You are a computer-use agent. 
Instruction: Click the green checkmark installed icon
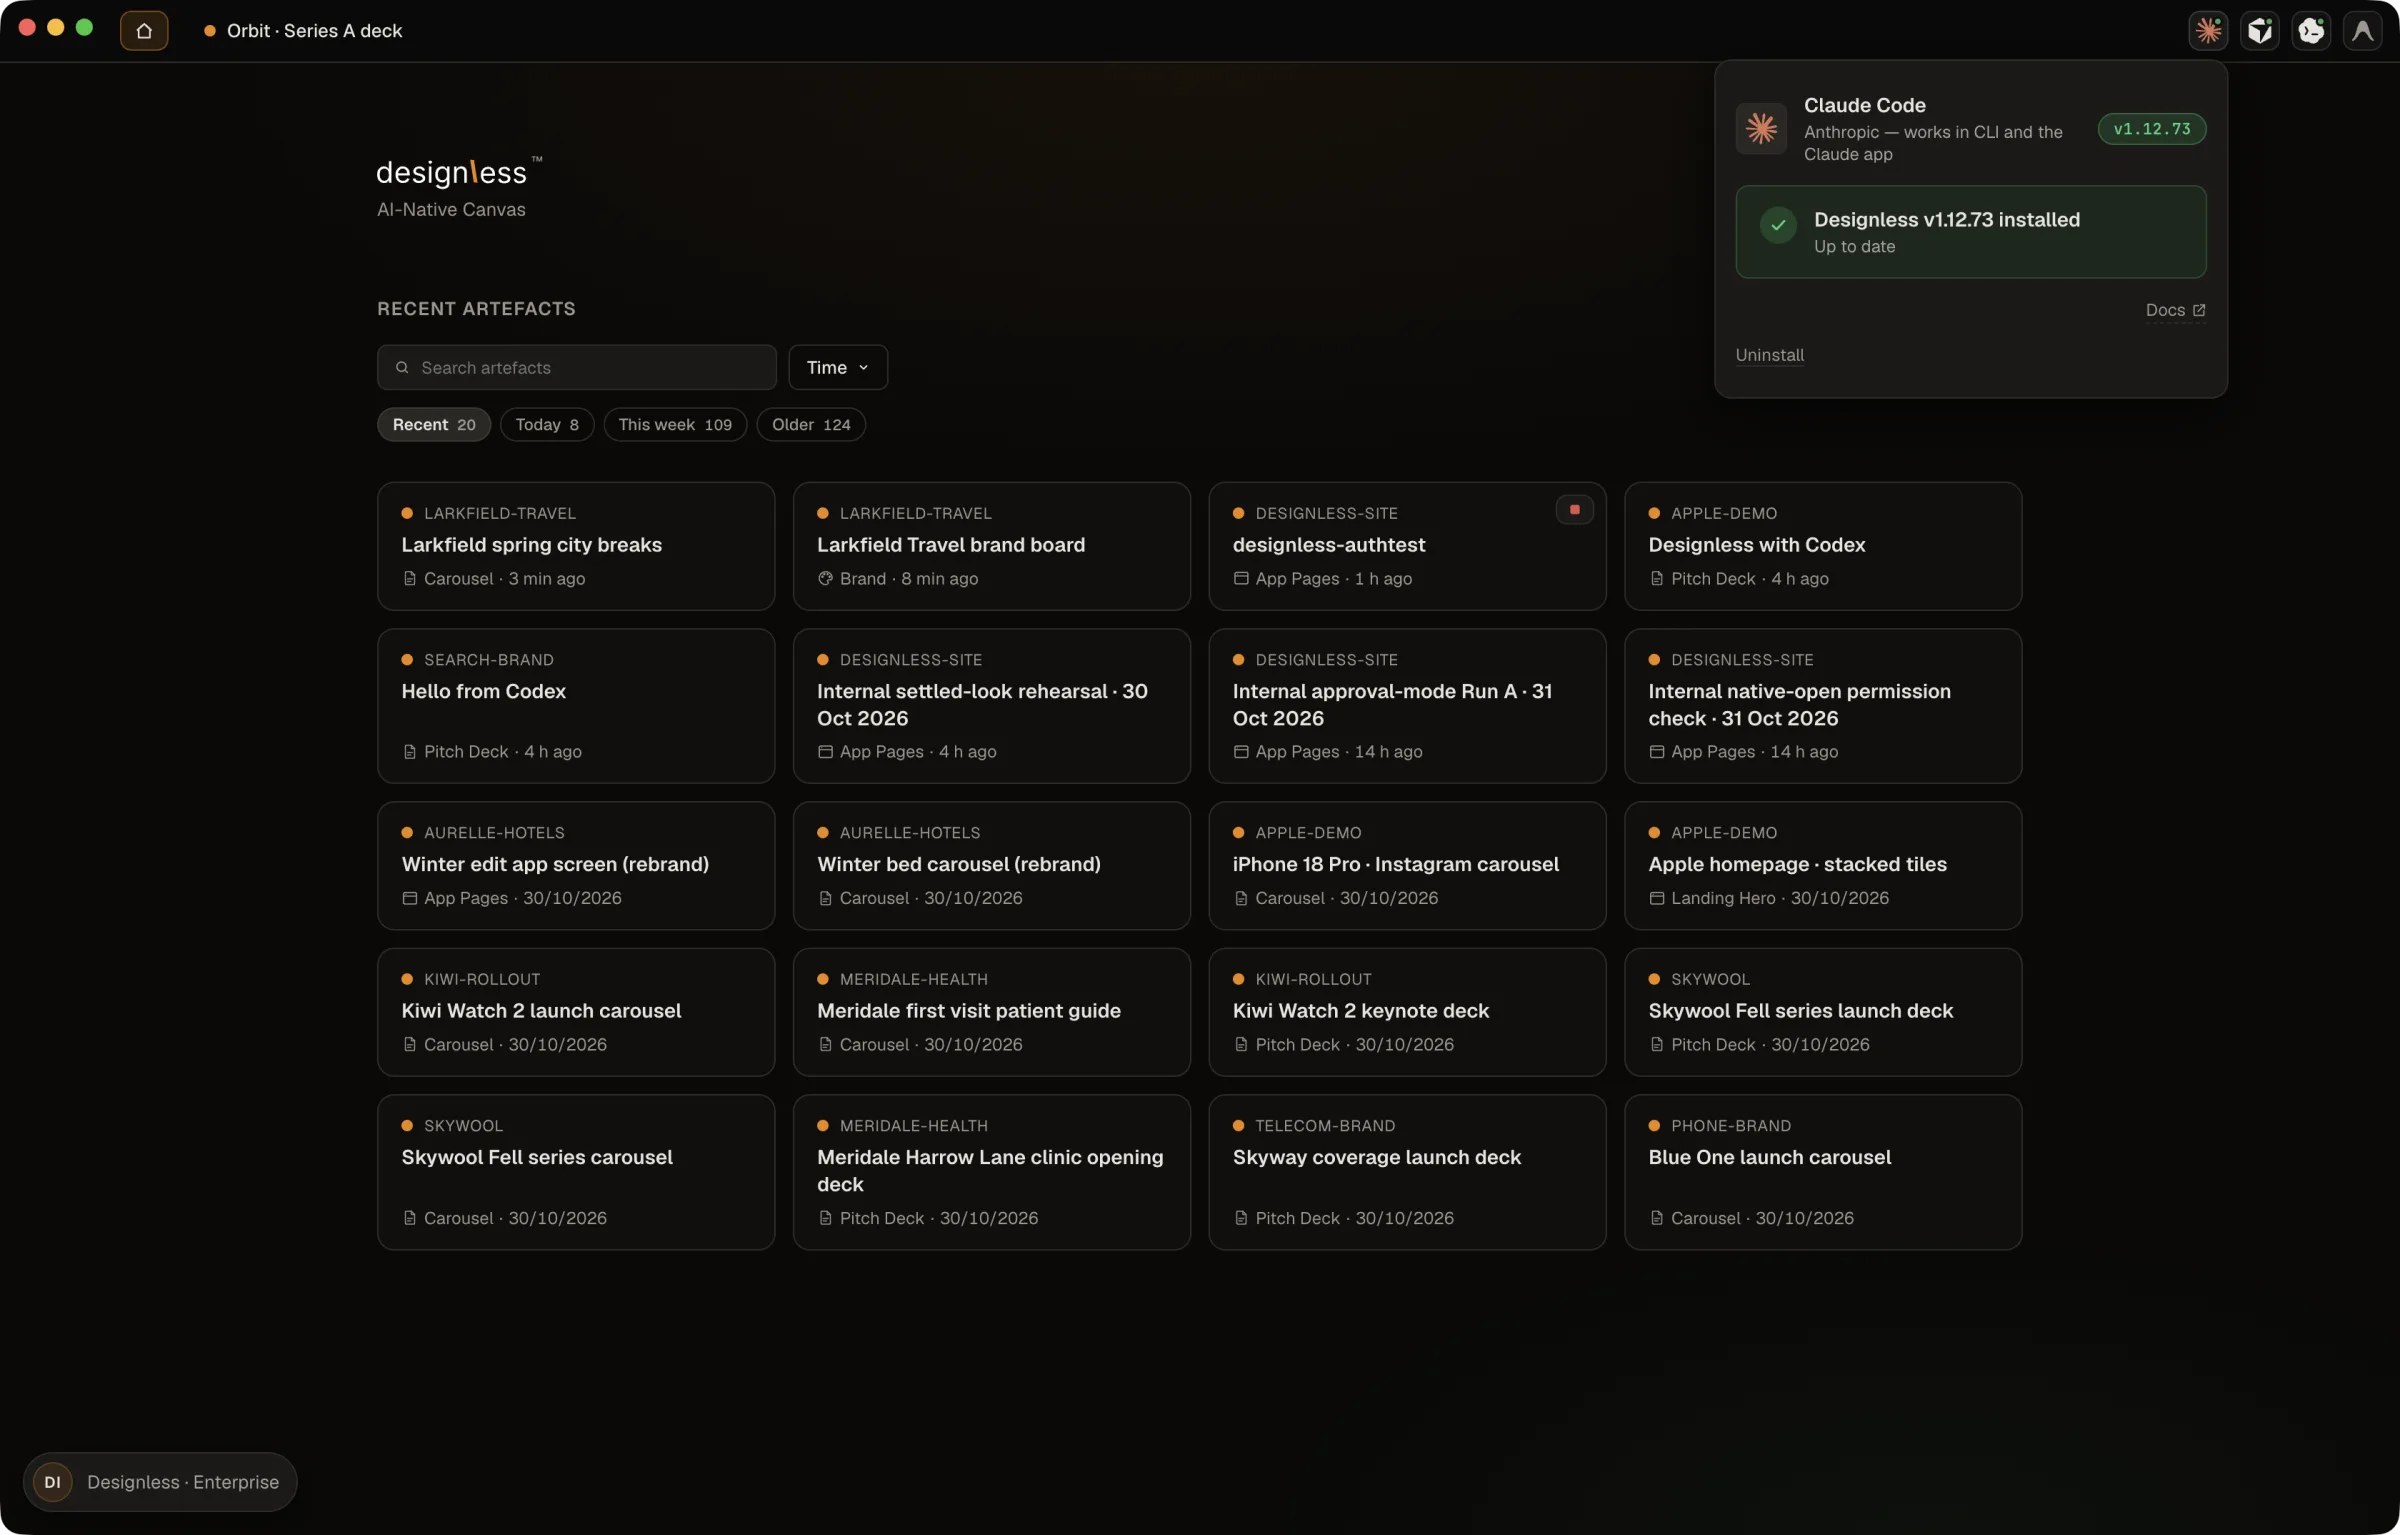coord(1778,226)
